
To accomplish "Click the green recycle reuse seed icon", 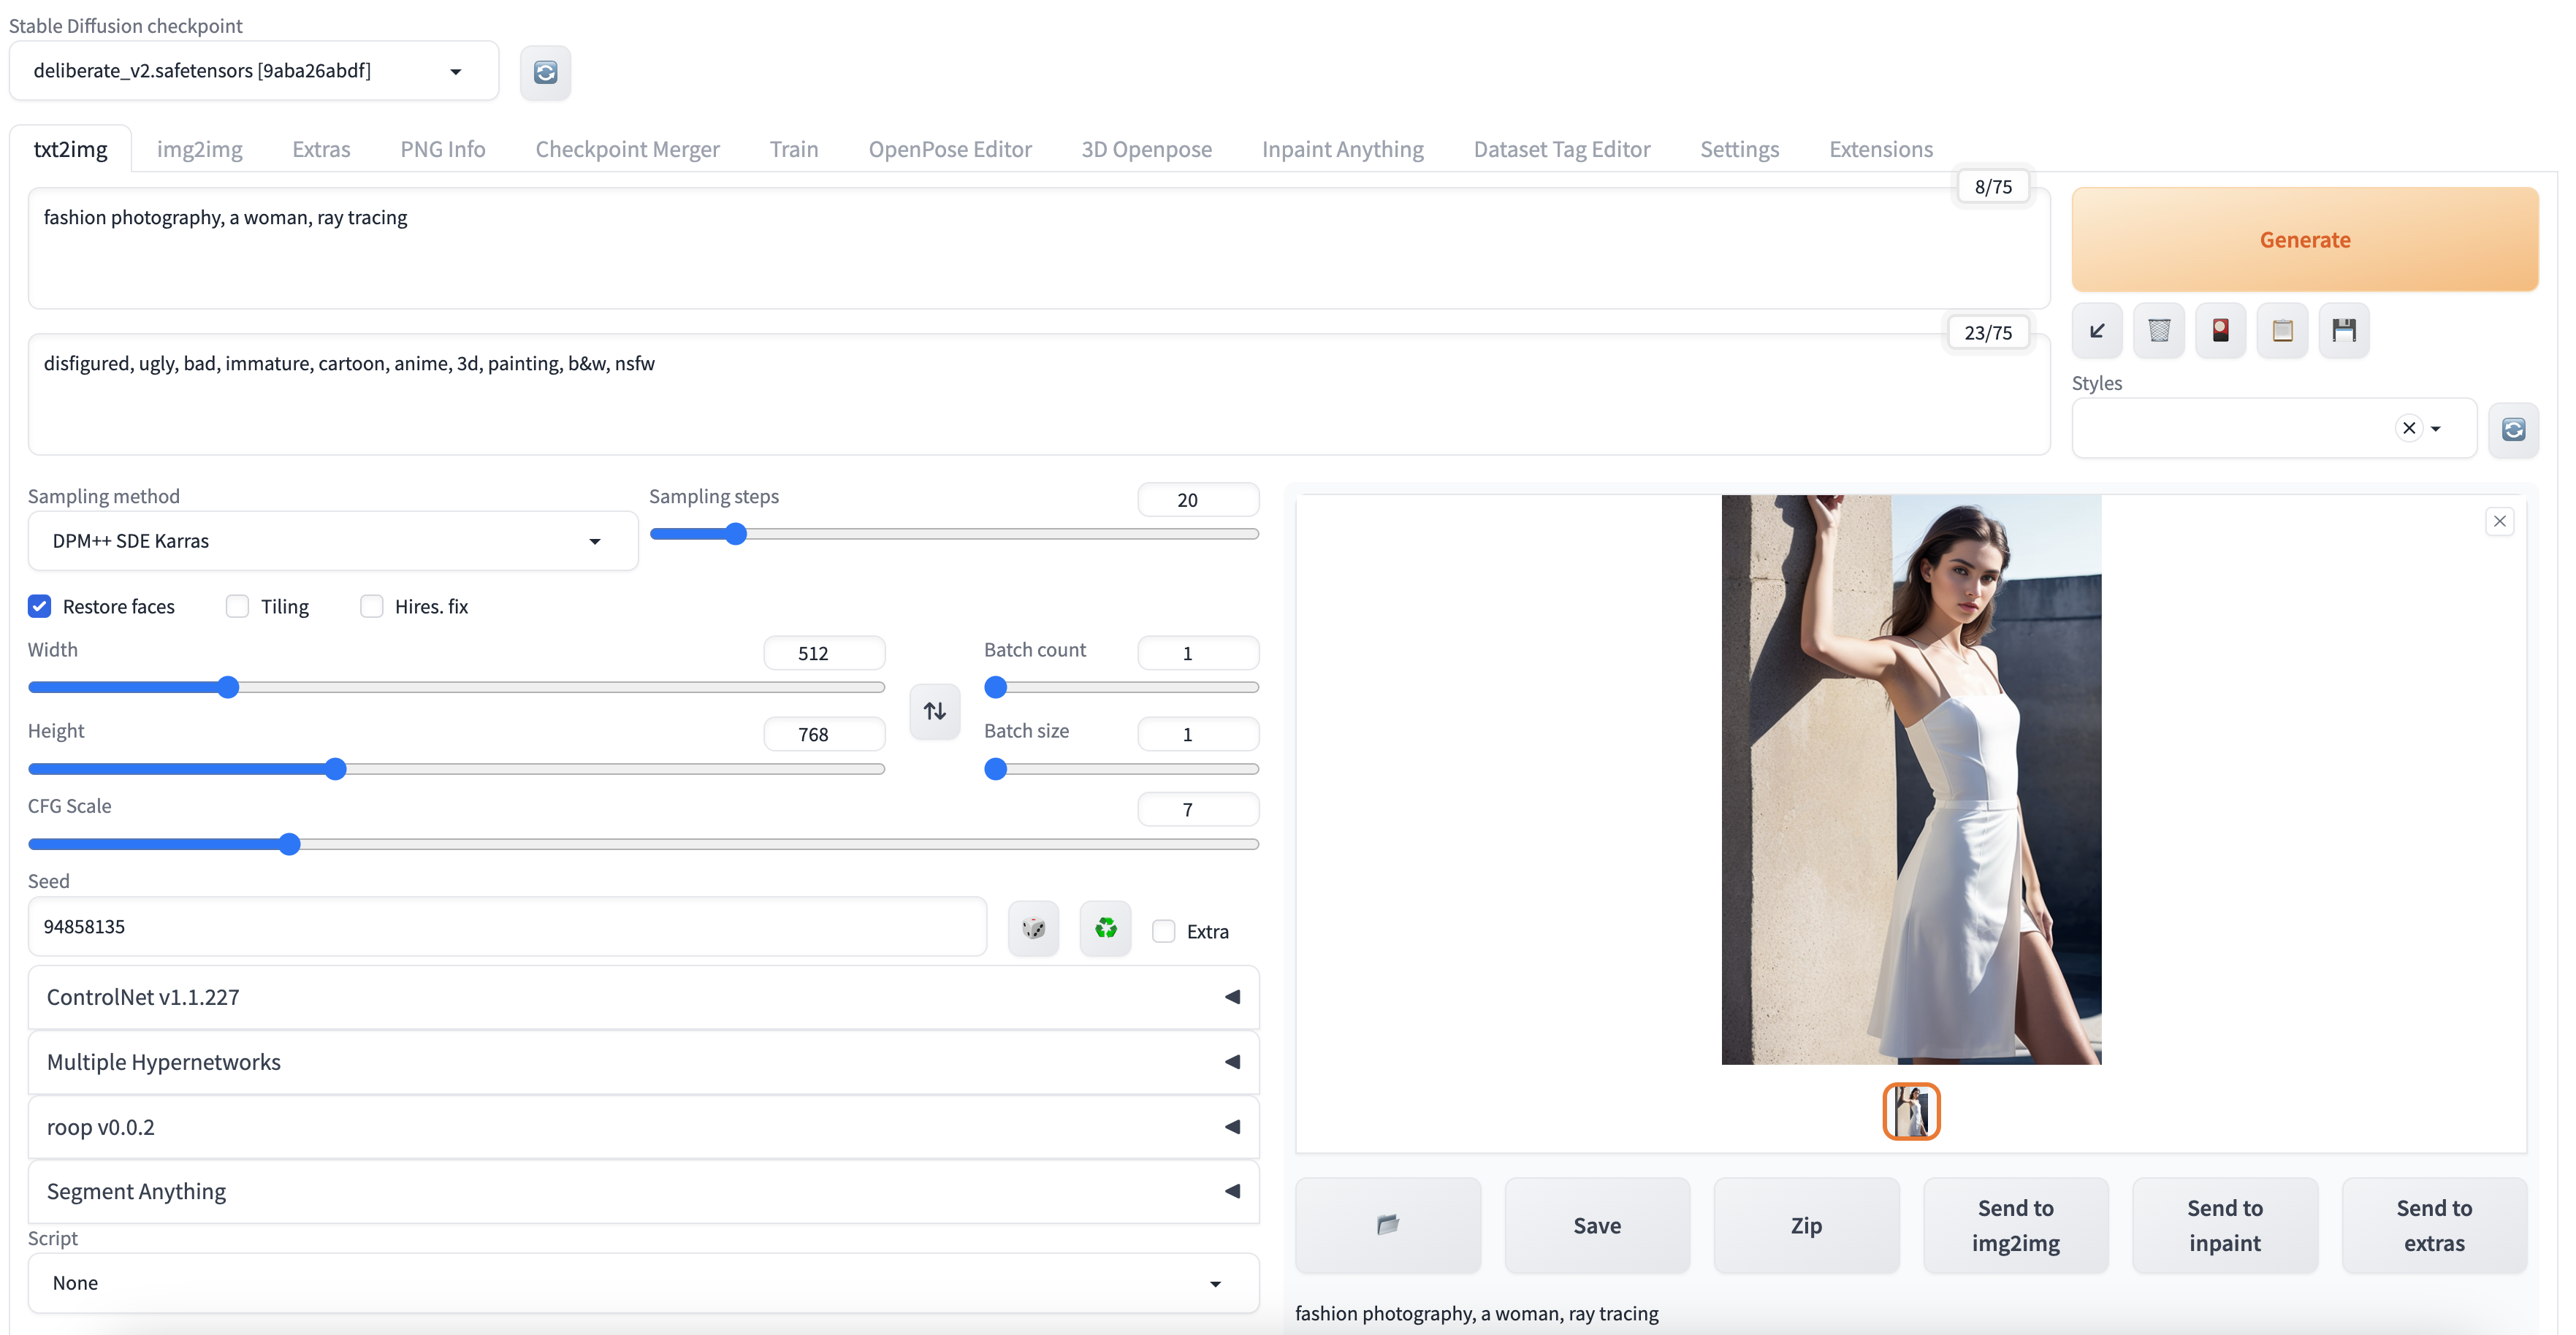I will 1105,928.
